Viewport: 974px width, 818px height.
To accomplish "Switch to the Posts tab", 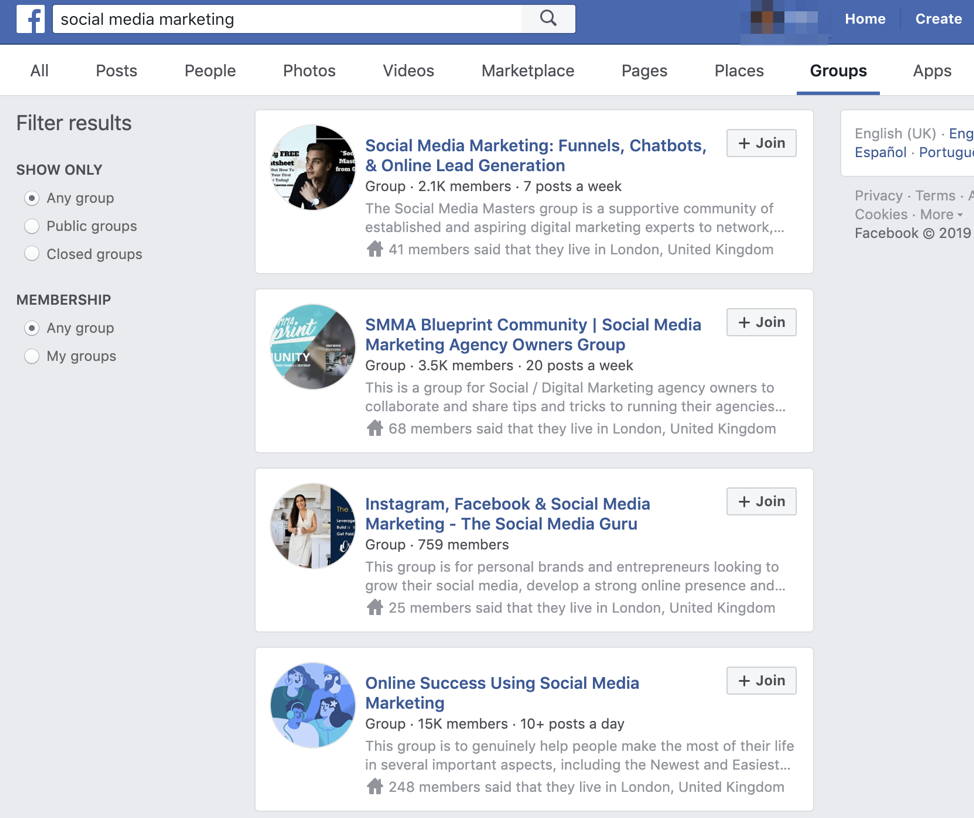I will point(116,71).
